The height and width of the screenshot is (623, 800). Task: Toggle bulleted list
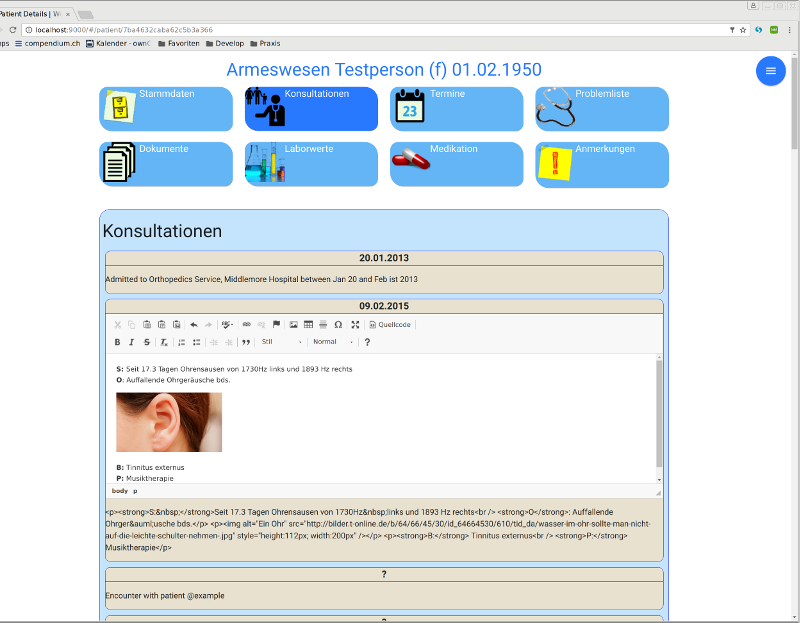coord(196,342)
